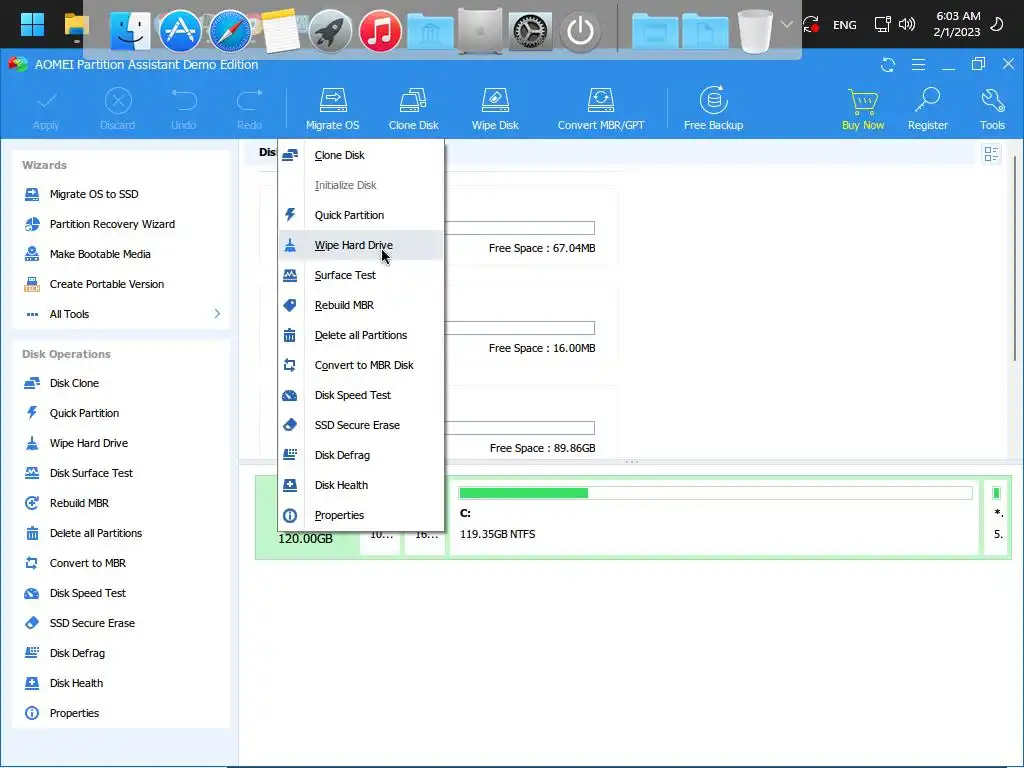Choose Quick Partition in context menu
1024x768 pixels.
coord(361,215)
